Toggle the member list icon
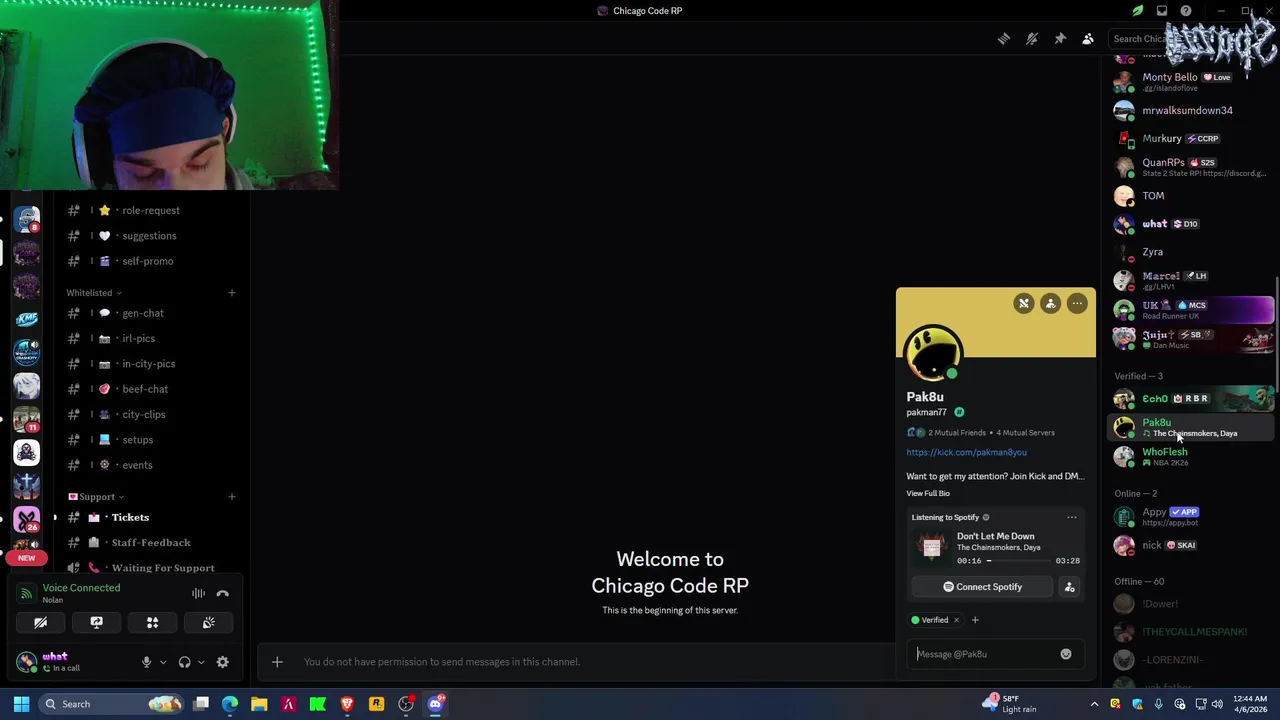 [x=1088, y=39]
